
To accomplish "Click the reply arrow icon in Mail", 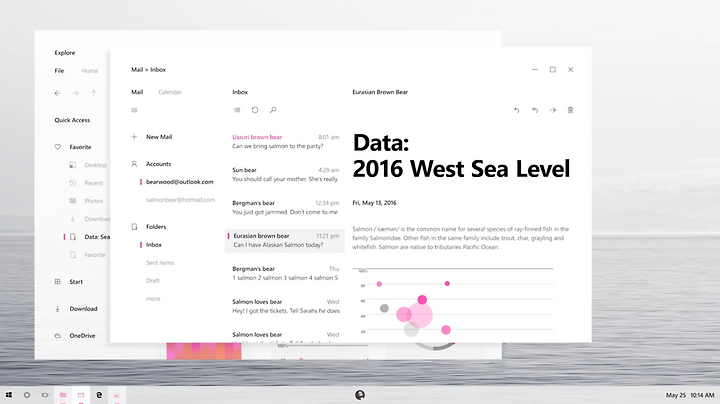I will (x=517, y=110).
